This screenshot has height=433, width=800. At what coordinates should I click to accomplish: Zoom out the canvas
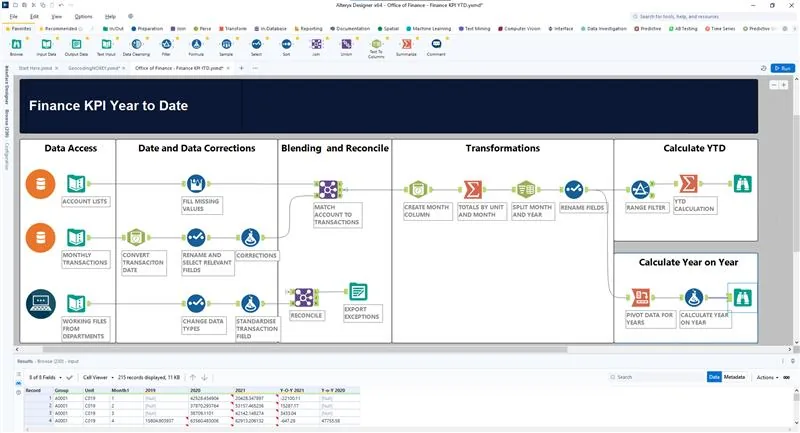click(774, 85)
